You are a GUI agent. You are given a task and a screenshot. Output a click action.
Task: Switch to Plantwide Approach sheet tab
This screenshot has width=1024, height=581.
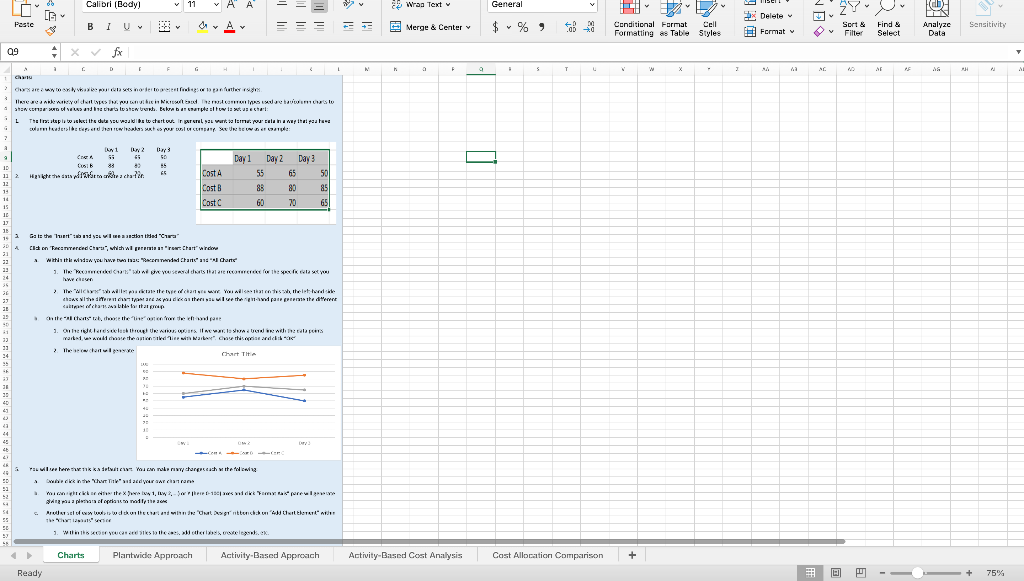point(152,556)
